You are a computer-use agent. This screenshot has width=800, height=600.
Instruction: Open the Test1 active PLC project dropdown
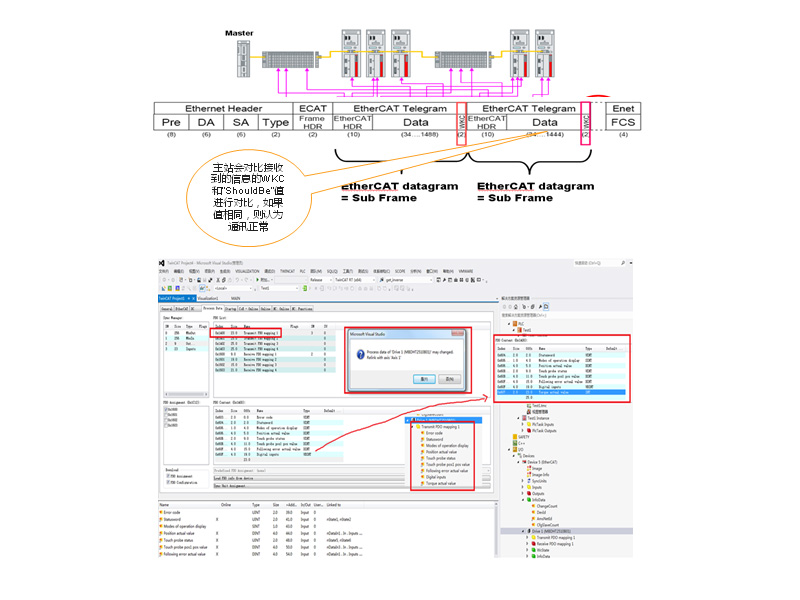[279, 288]
